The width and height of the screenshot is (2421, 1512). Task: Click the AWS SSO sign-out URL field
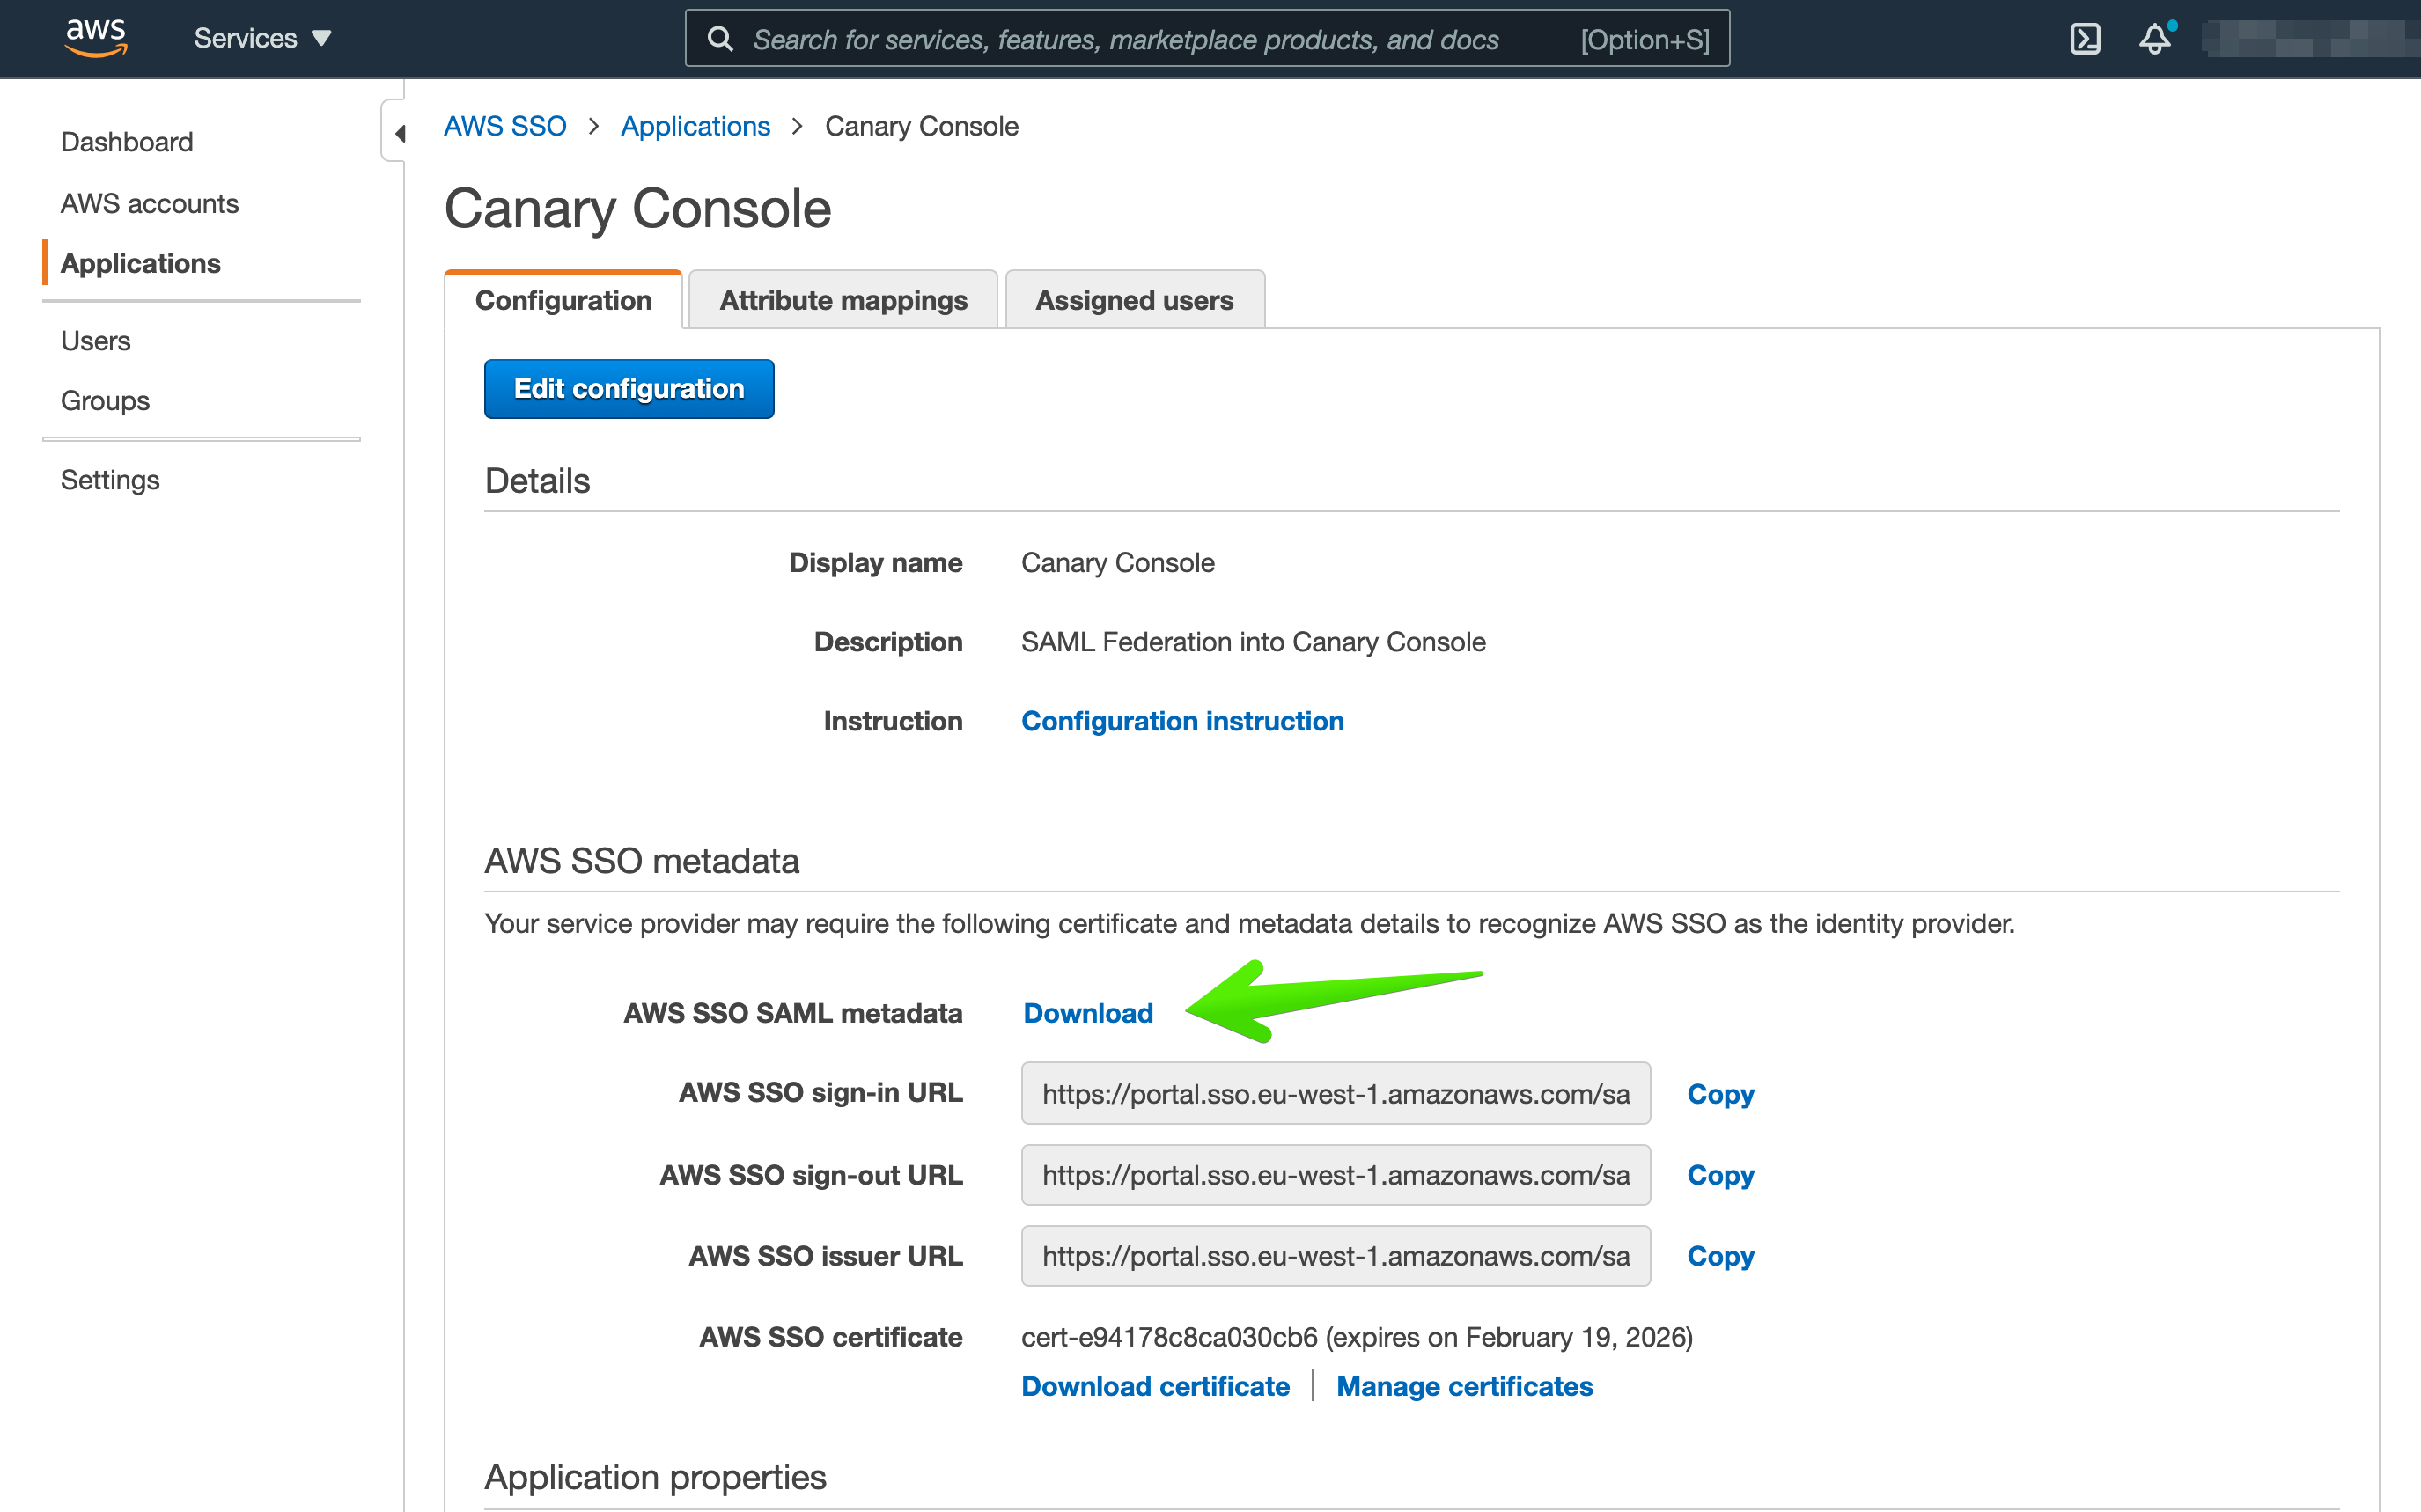[x=1335, y=1175]
